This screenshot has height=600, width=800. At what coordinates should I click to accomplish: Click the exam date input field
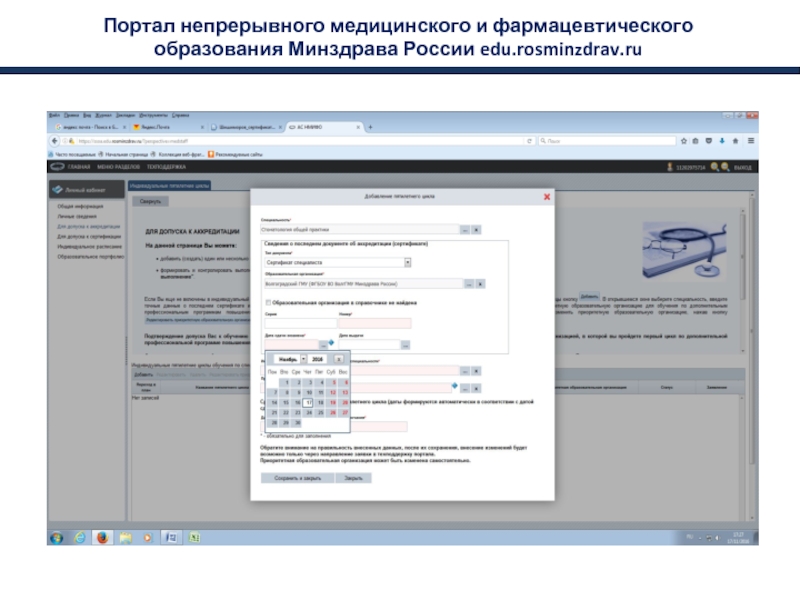point(291,344)
